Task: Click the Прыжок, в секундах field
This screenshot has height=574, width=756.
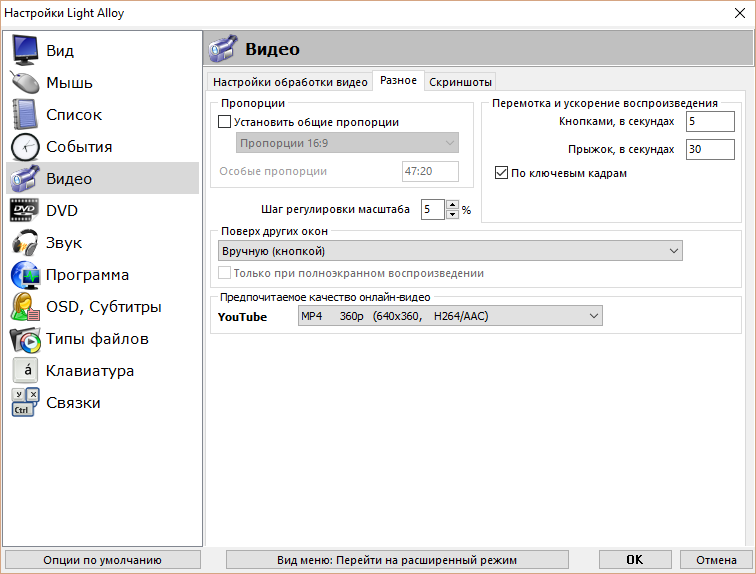Action: (x=710, y=149)
